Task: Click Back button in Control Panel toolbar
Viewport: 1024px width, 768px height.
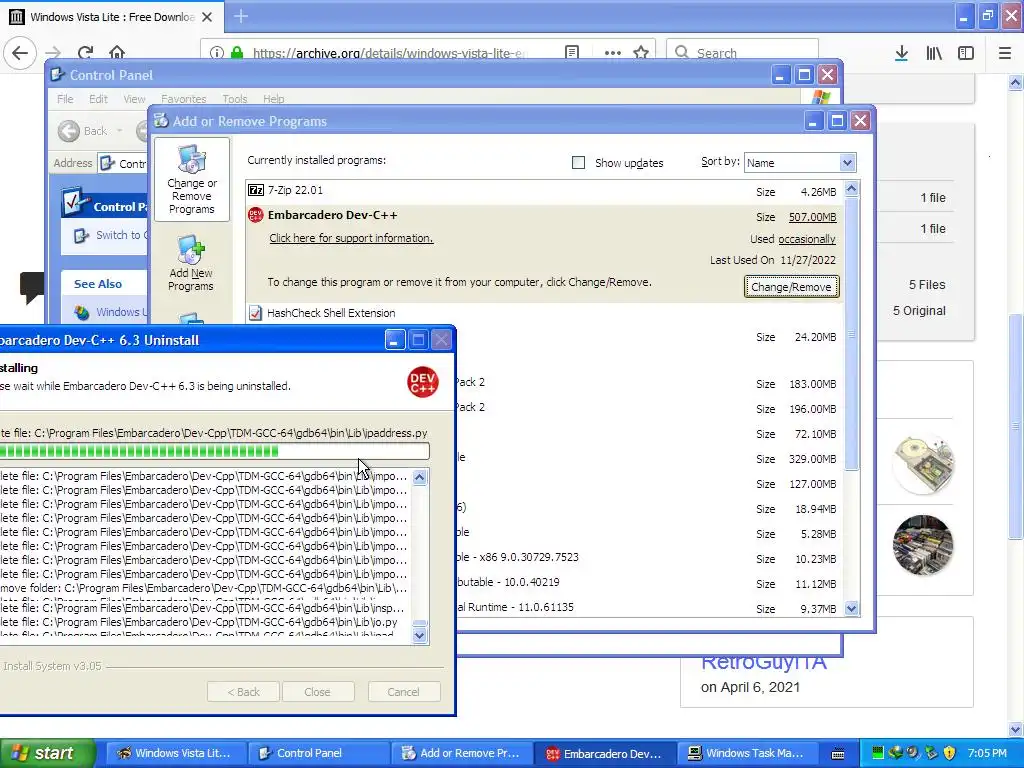Action: pos(82,131)
